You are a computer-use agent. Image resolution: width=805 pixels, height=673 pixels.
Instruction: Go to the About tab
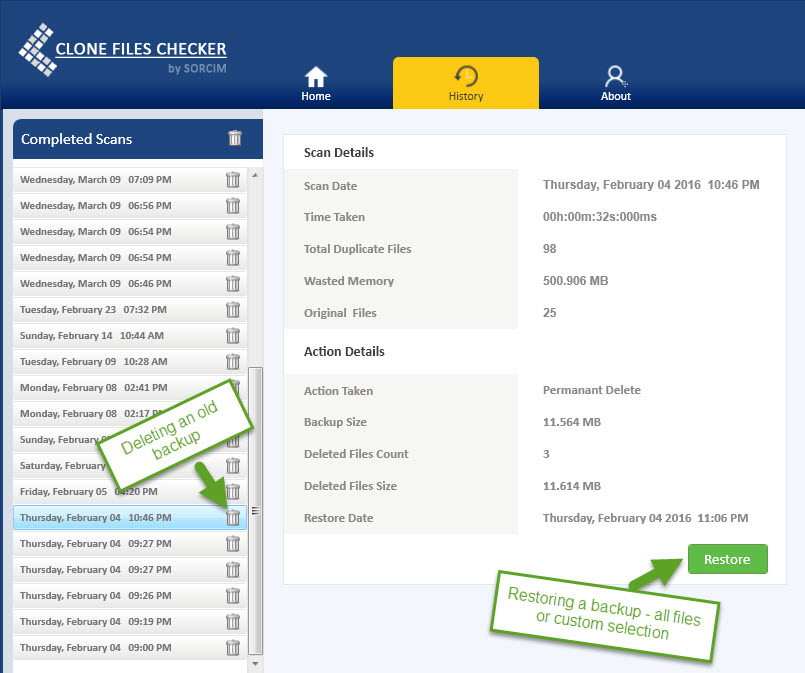[616, 84]
